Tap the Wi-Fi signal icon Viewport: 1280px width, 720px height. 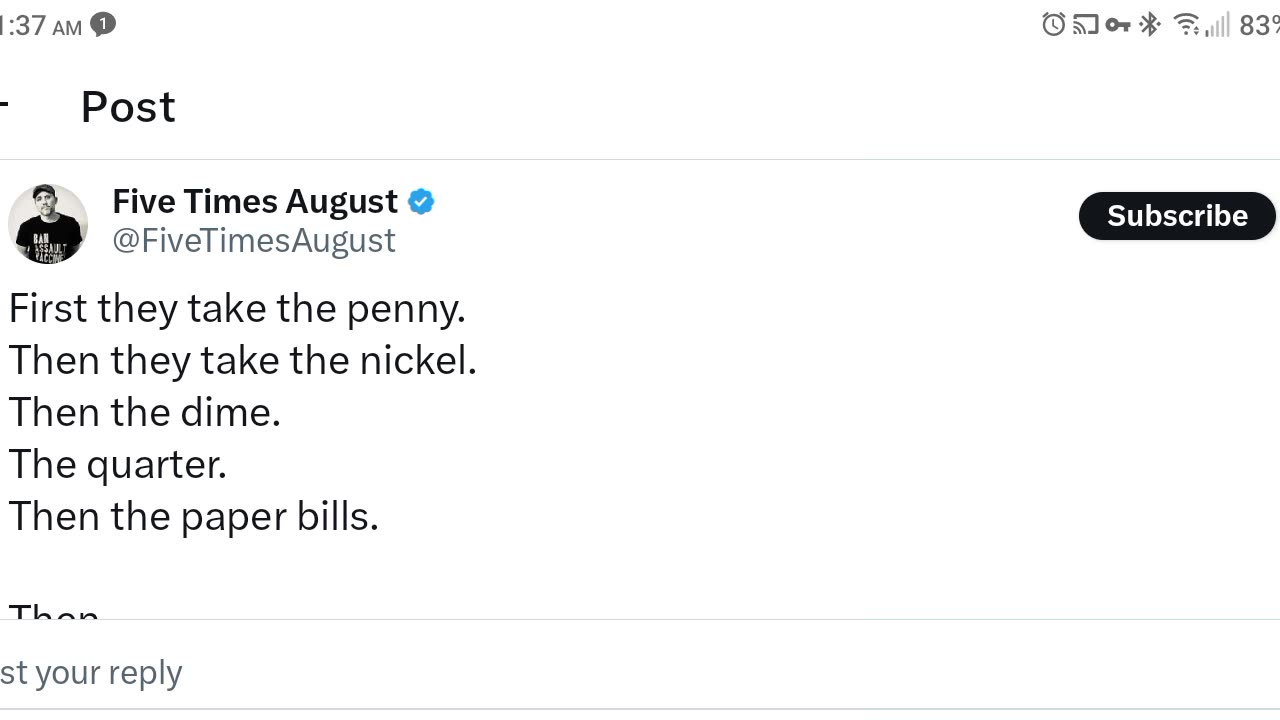[1186, 24]
